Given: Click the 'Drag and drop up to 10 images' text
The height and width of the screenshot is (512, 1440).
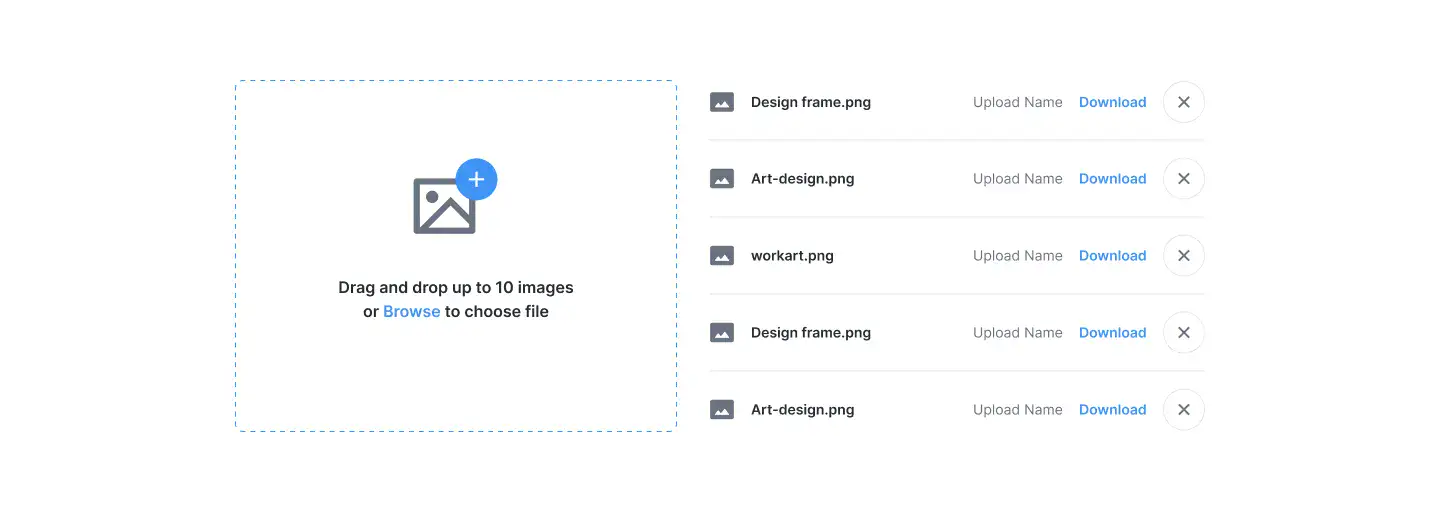Looking at the screenshot, I should click(456, 288).
